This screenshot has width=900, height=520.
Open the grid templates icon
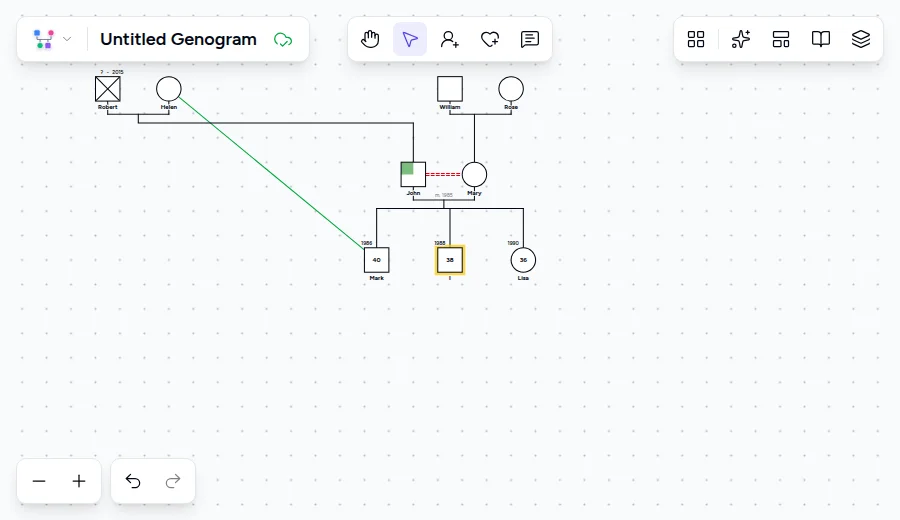pyautogui.click(x=696, y=39)
